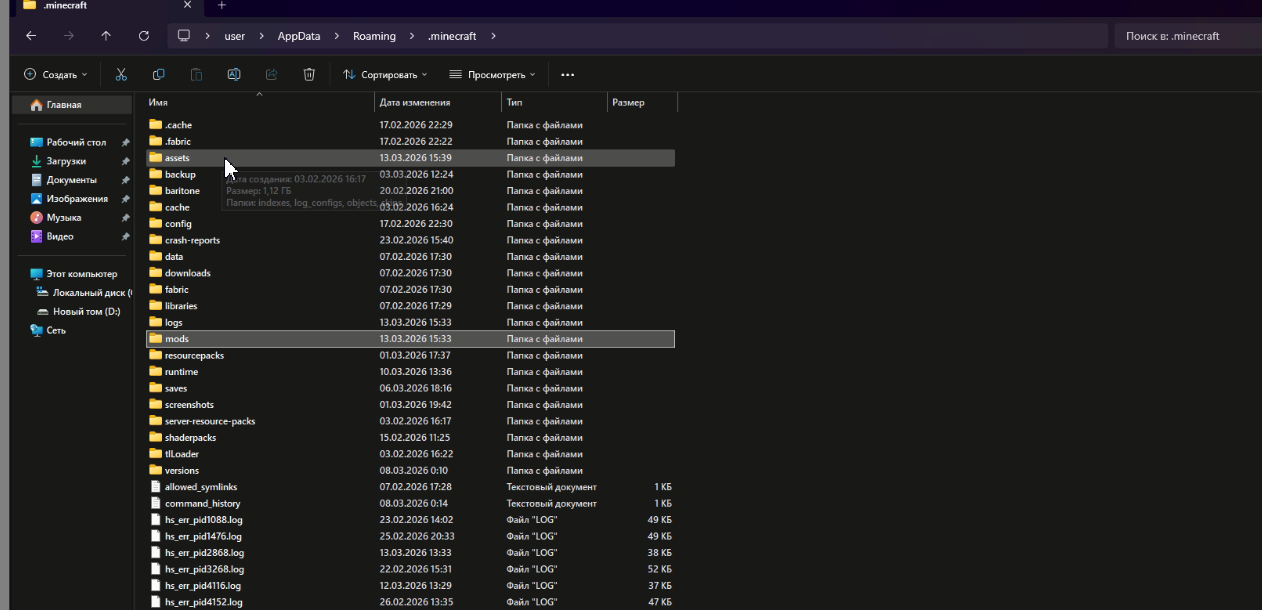Open the Создать dropdown menu
This screenshot has width=1262, height=610.
[x=56, y=74]
